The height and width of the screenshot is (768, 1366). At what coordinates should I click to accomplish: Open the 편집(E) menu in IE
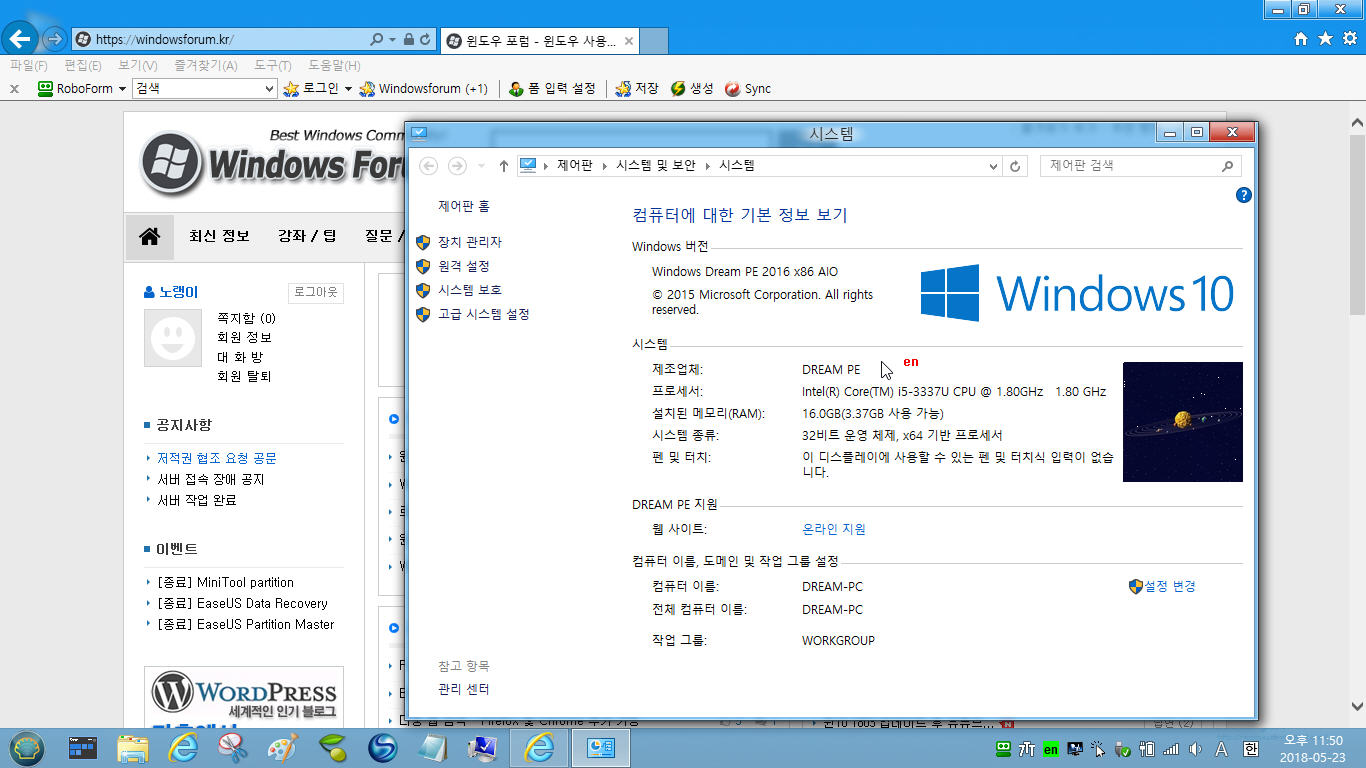83,65
